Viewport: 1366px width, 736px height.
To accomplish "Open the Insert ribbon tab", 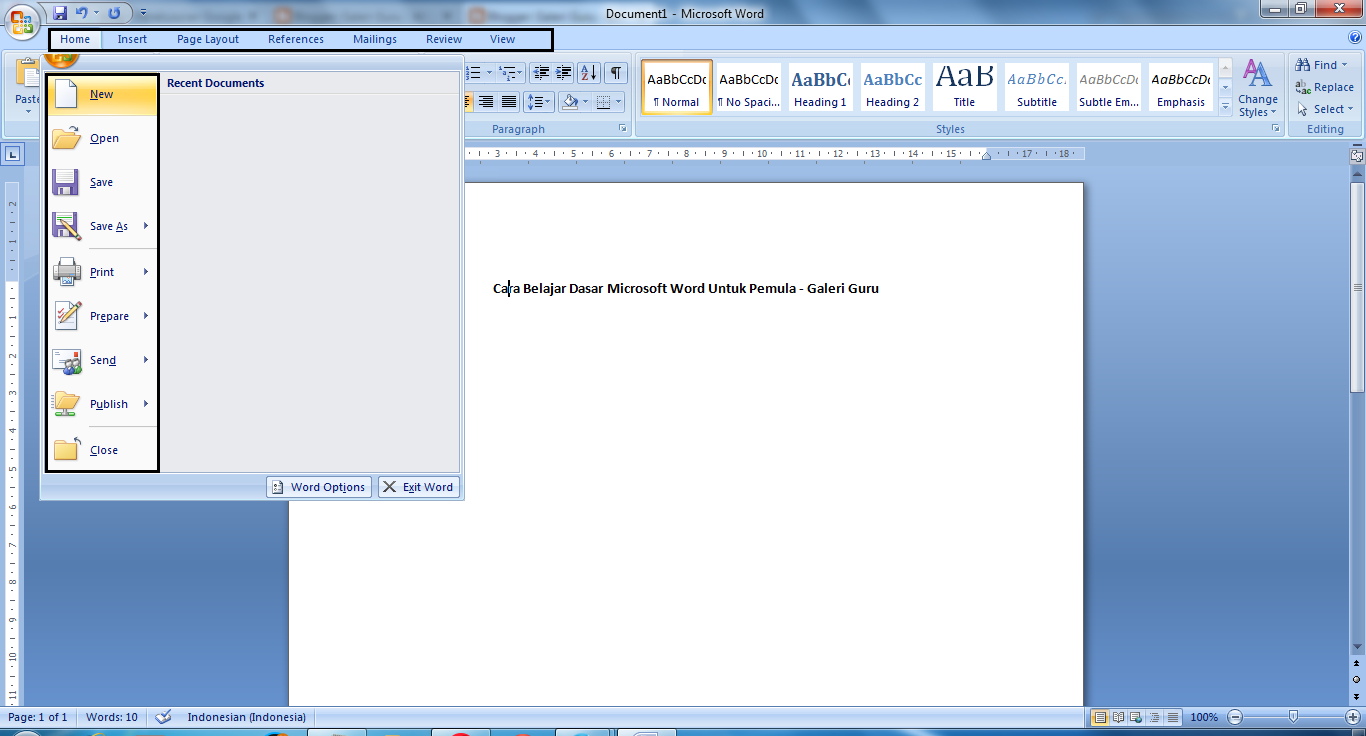I will (x=132, y=39).
